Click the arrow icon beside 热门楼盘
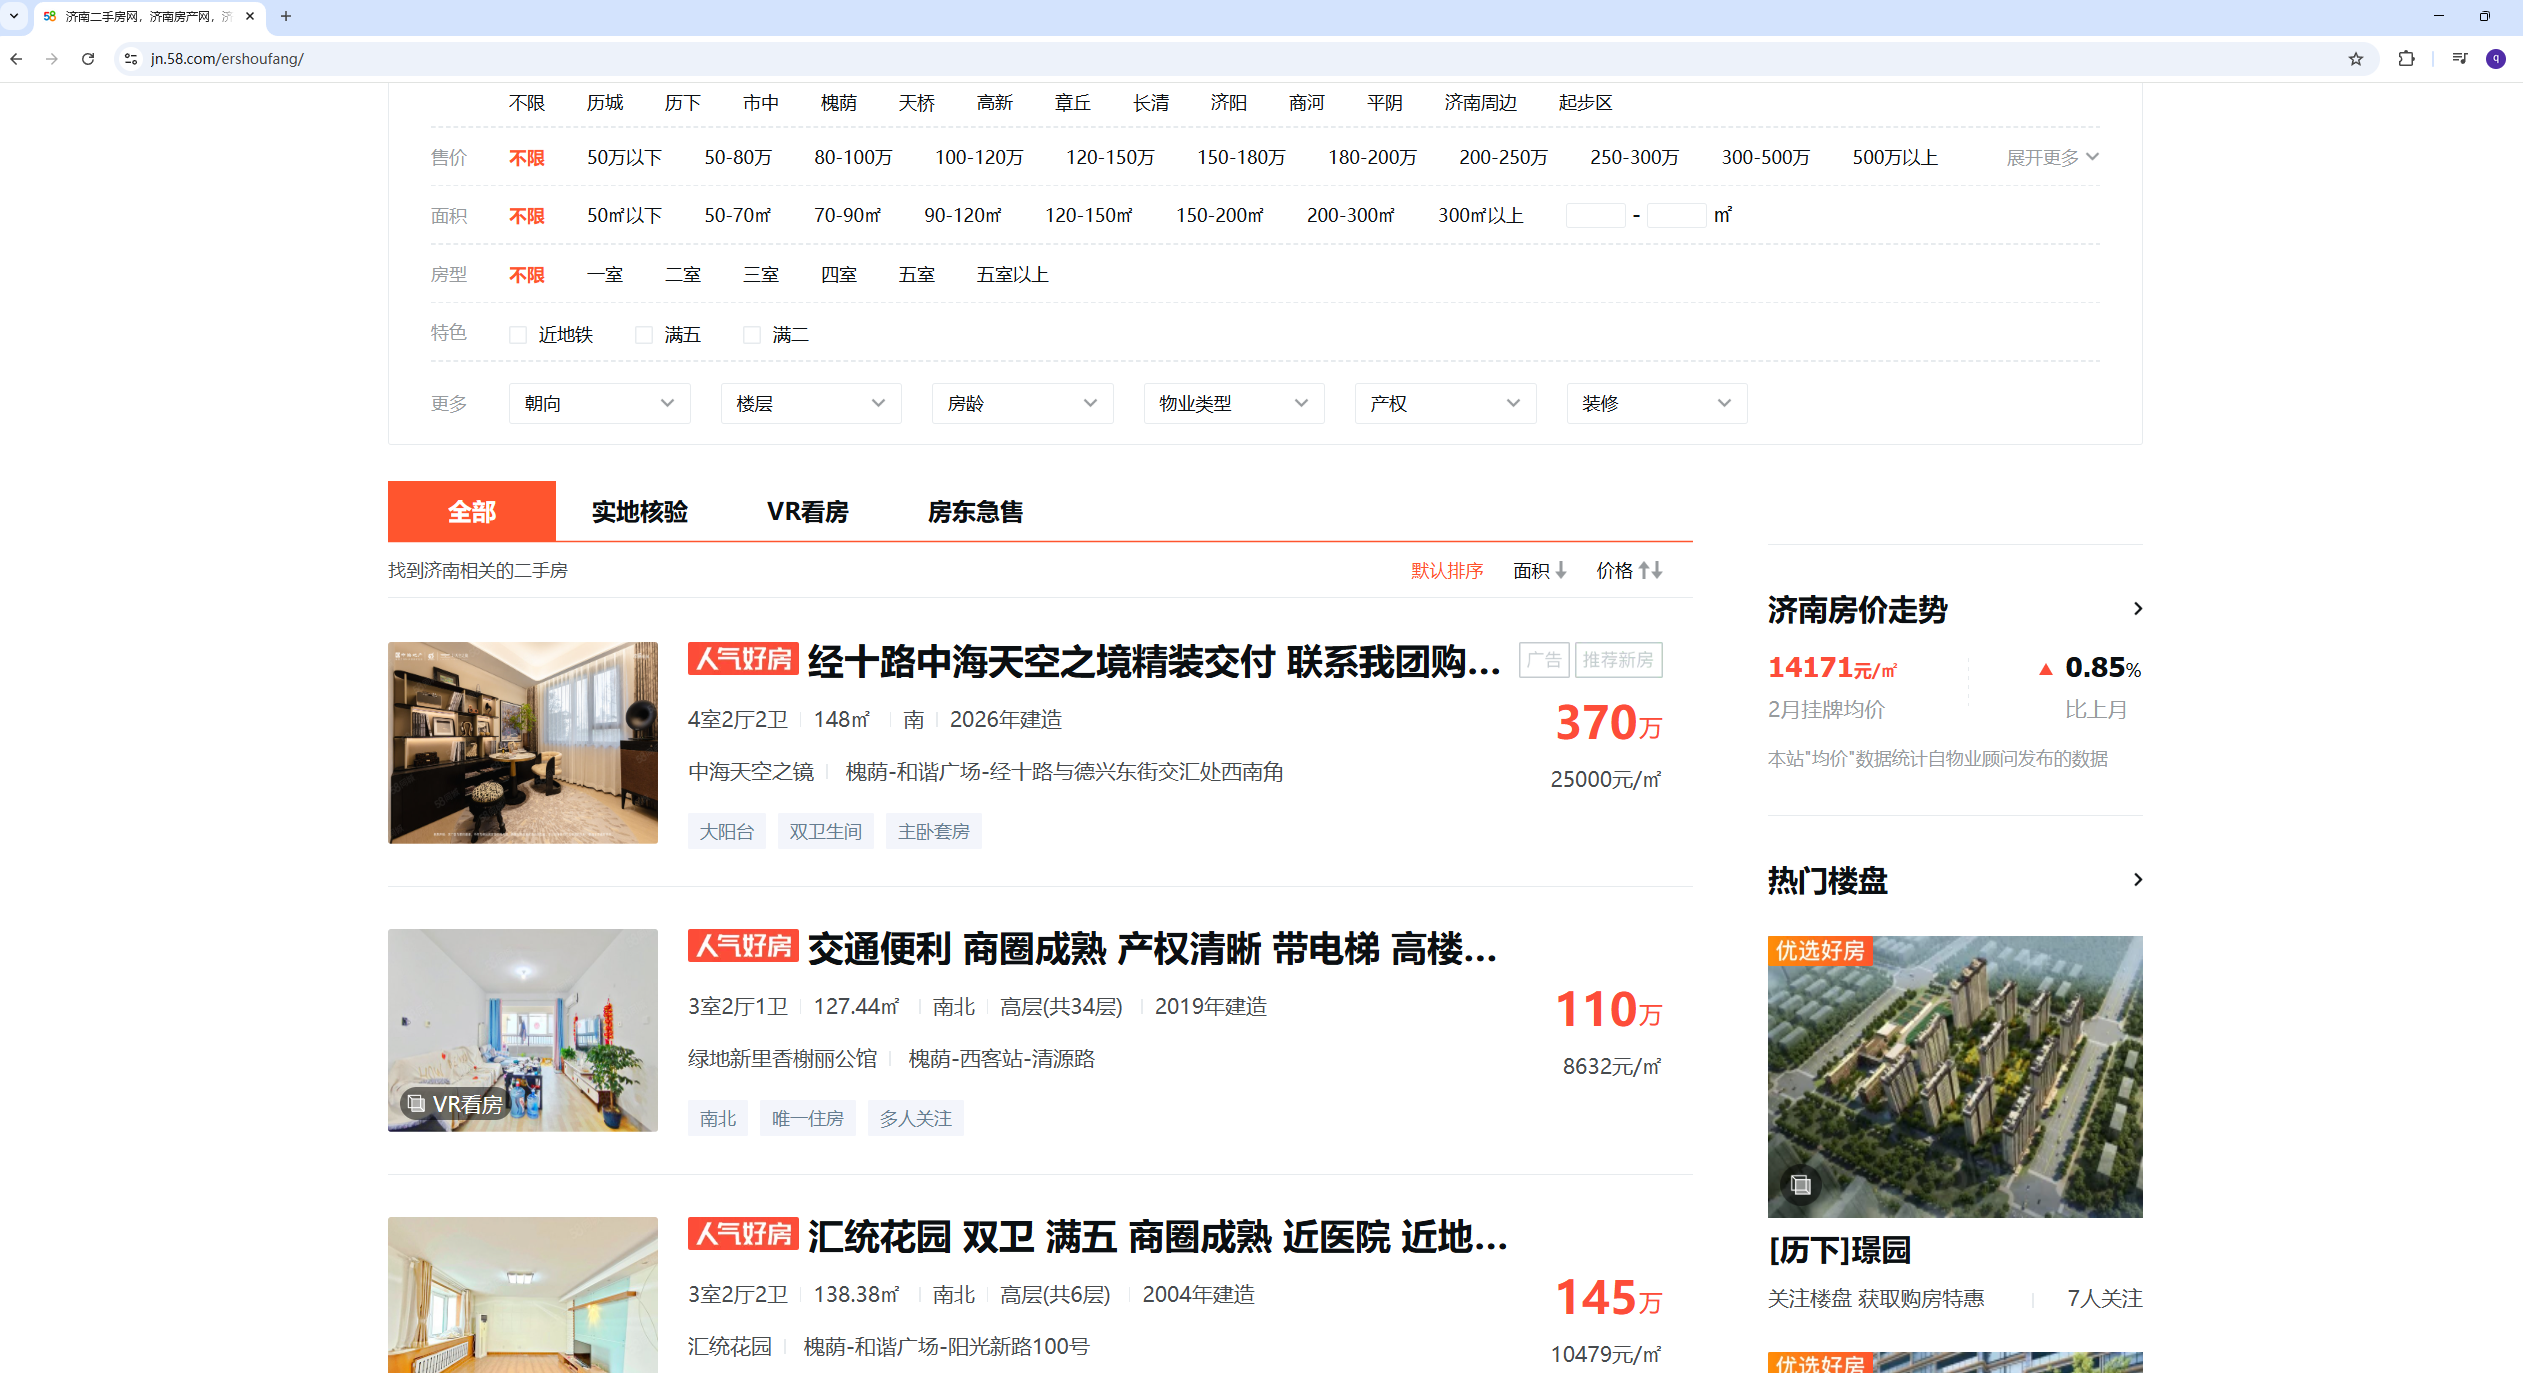 point(2137,879)
